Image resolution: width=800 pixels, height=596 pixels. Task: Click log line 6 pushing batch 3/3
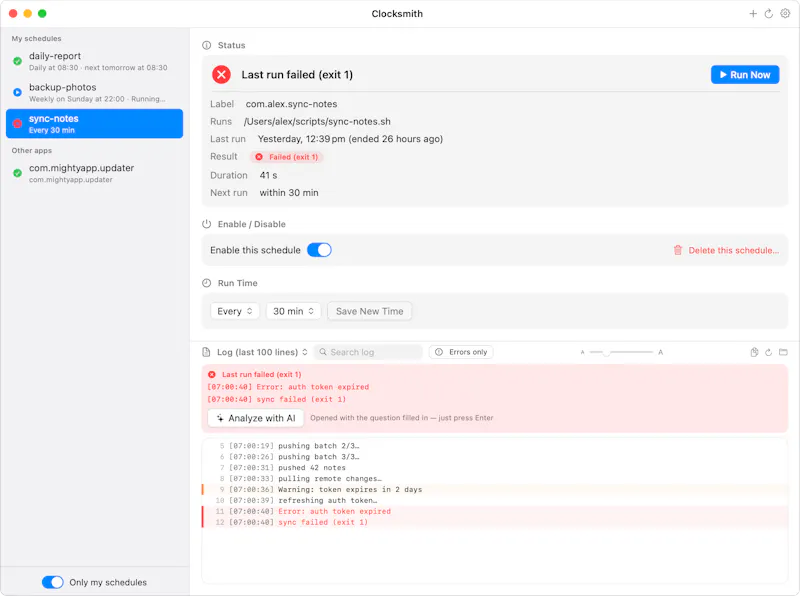(x=495, y=457)
